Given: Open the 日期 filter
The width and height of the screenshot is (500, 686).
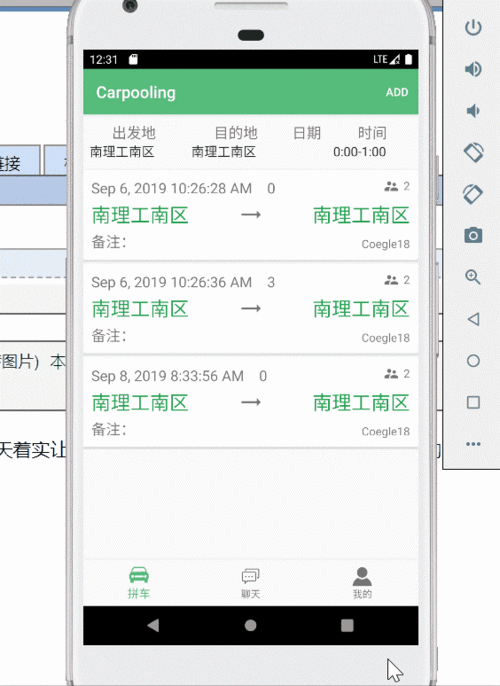Looking at the screenshot, I should point(307,133).
